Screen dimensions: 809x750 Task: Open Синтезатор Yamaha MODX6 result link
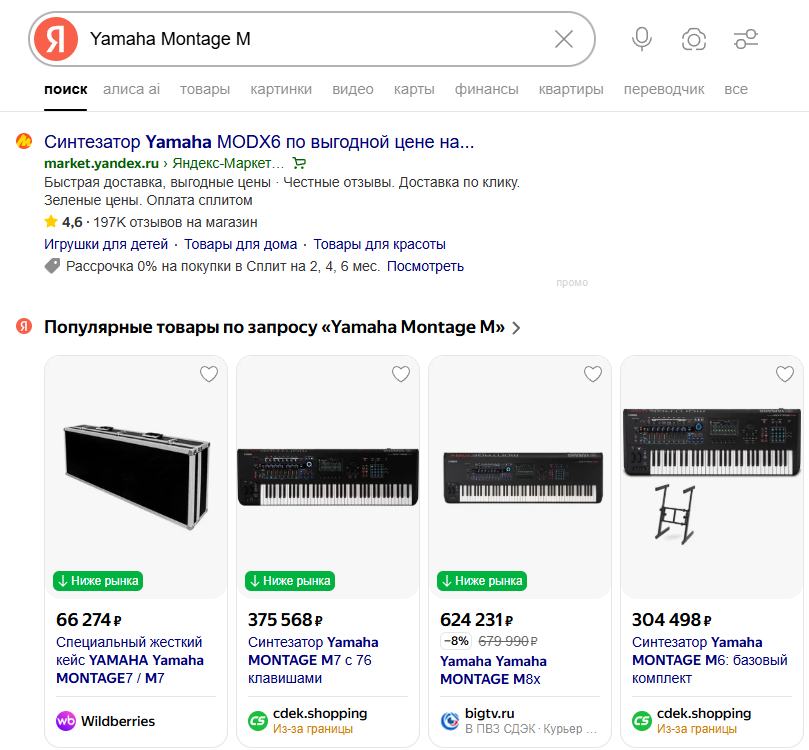pyautogui.click(x=259, y=141)
